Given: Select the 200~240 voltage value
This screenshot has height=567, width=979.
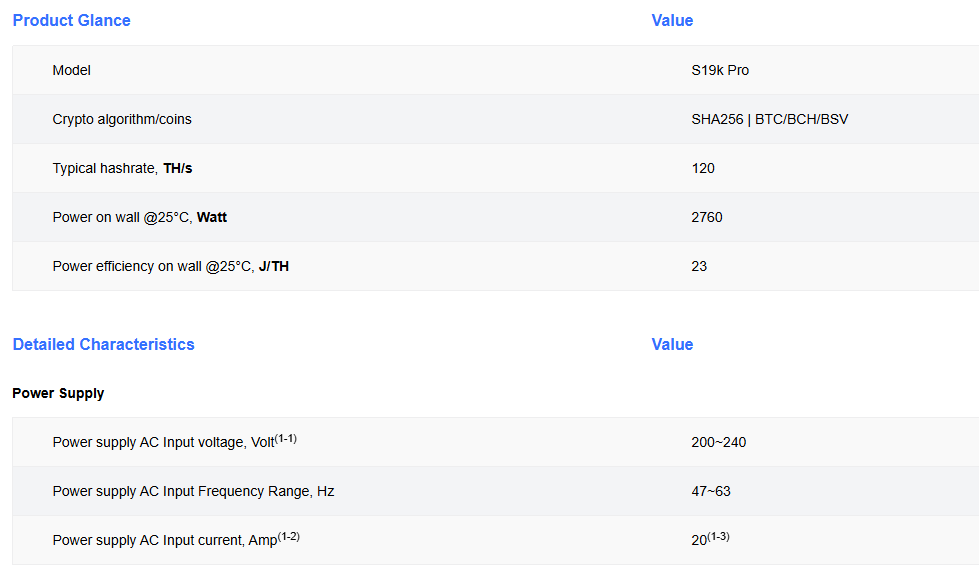Looking at the screenshot, I should point(718,442).
